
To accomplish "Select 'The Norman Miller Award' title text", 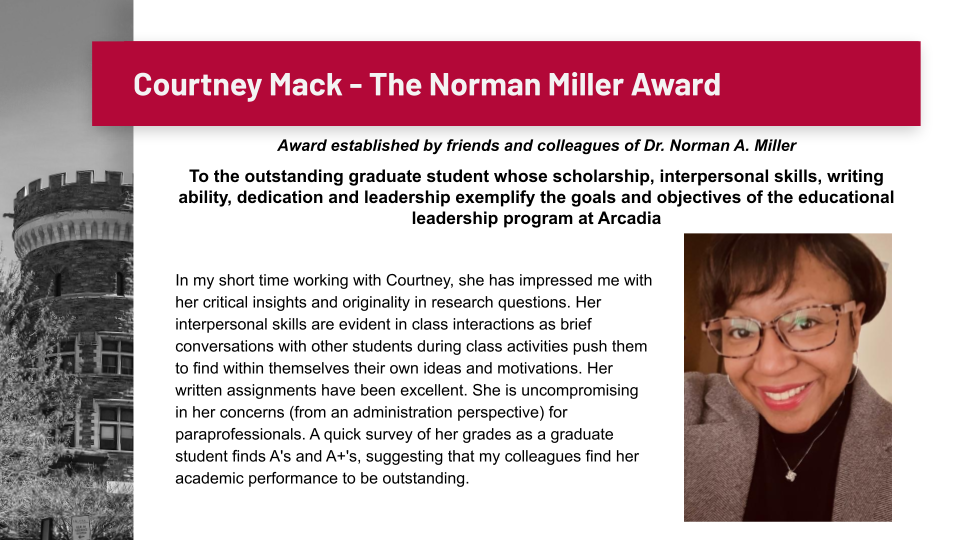I will (545, 84).
